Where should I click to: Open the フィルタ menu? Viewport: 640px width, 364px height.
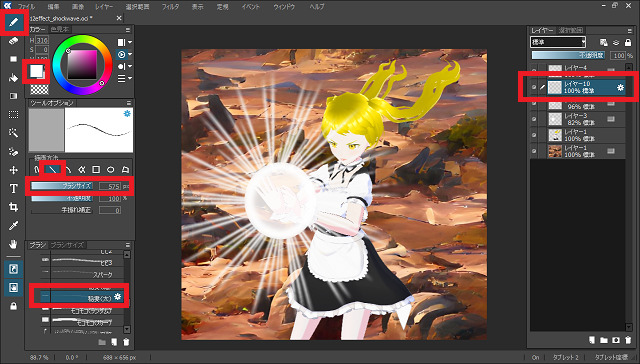tap(170, 7)
